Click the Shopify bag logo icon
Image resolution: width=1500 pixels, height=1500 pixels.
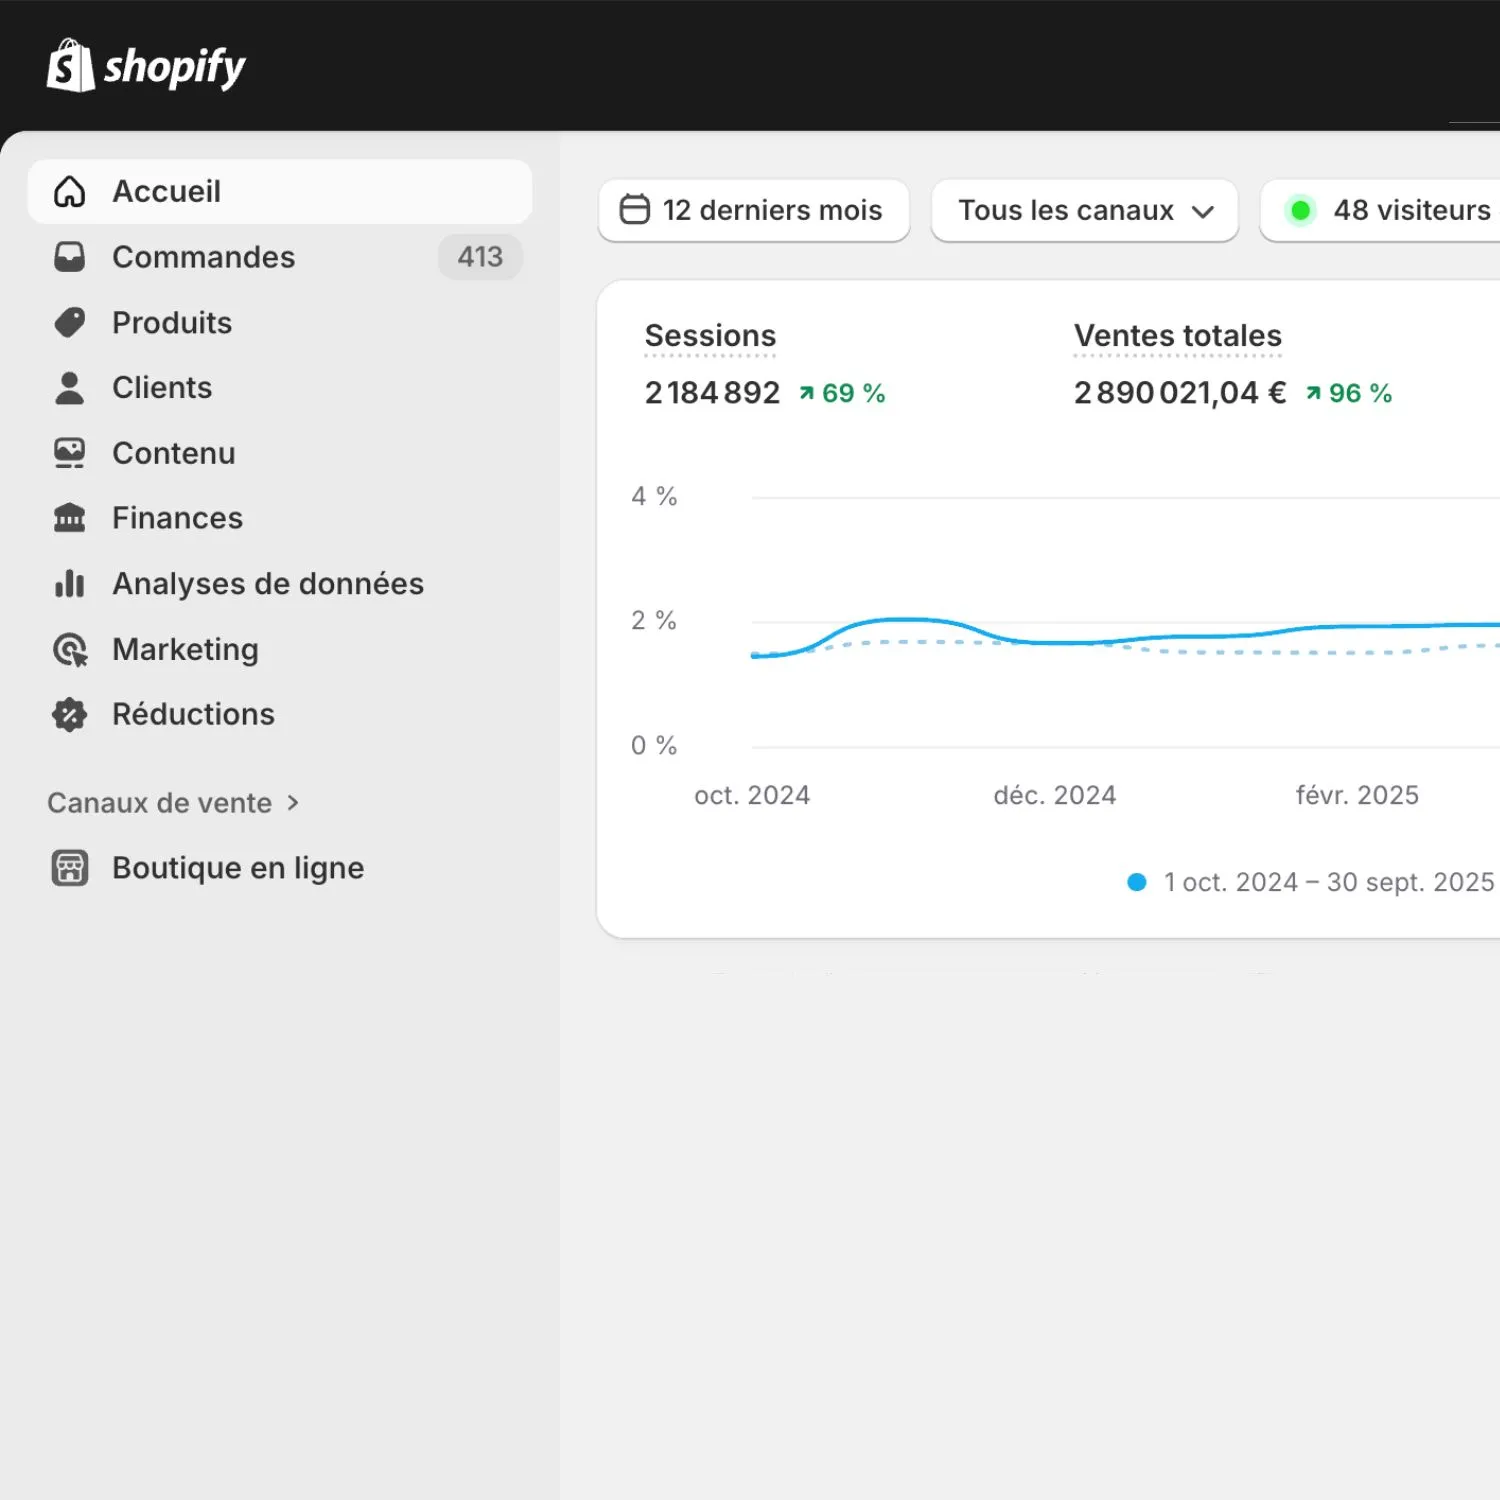tap(70, 66)
